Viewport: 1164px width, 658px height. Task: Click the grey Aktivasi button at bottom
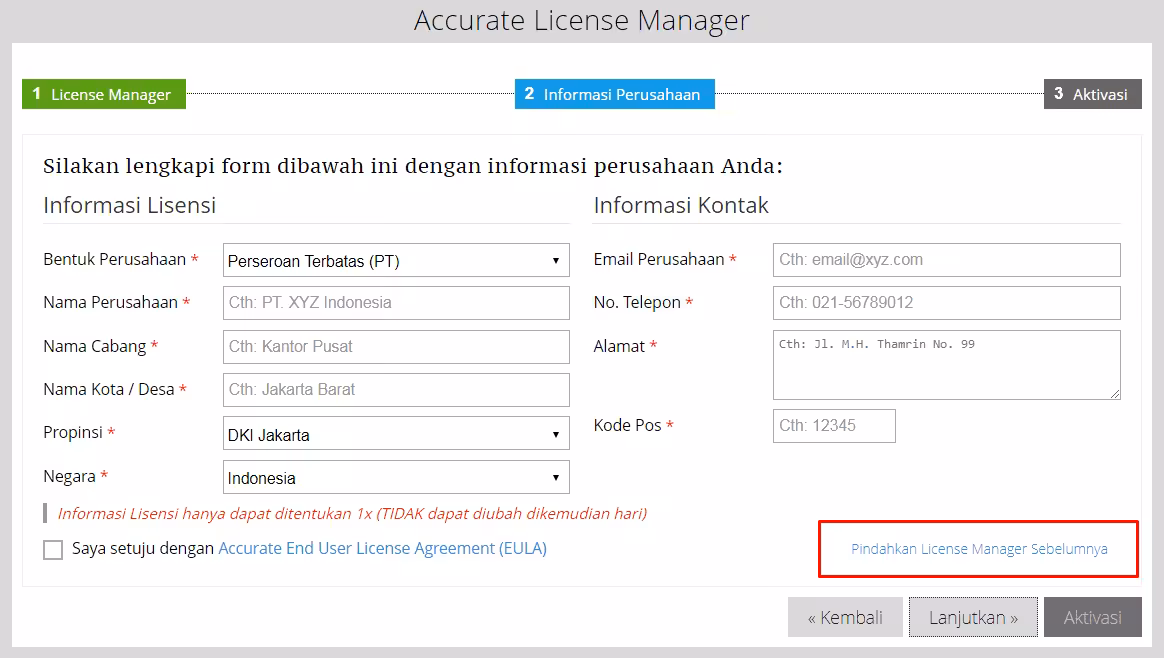[1093, 617]
